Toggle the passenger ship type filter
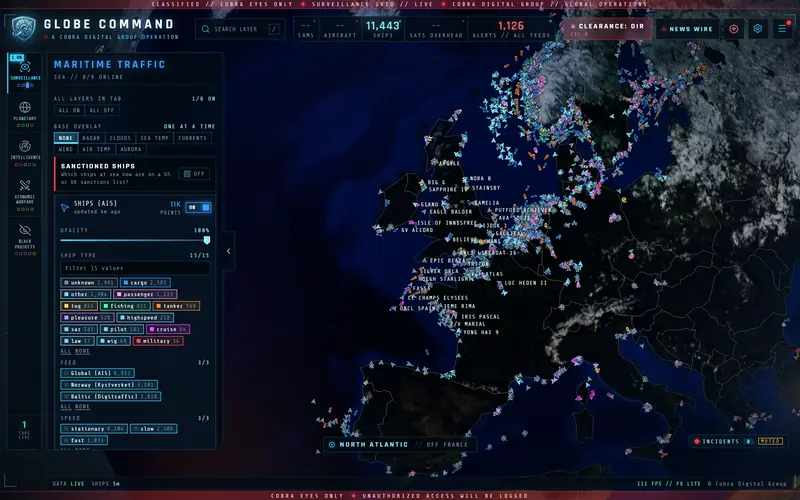 (145, 294)
